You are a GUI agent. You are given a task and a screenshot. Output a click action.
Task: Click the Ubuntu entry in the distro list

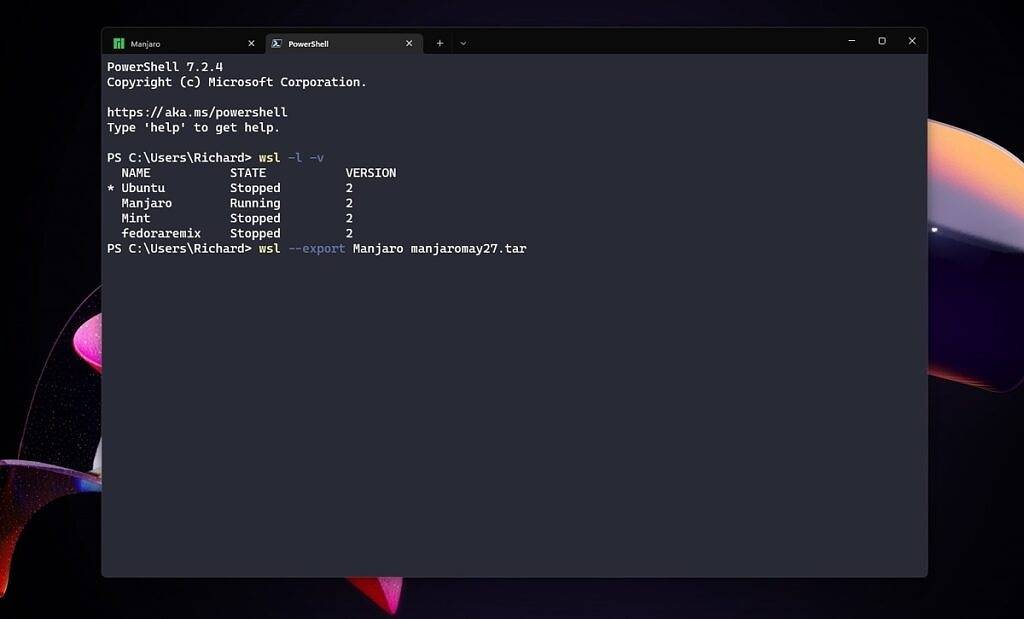pyautogui.click(x=142, y=187)
